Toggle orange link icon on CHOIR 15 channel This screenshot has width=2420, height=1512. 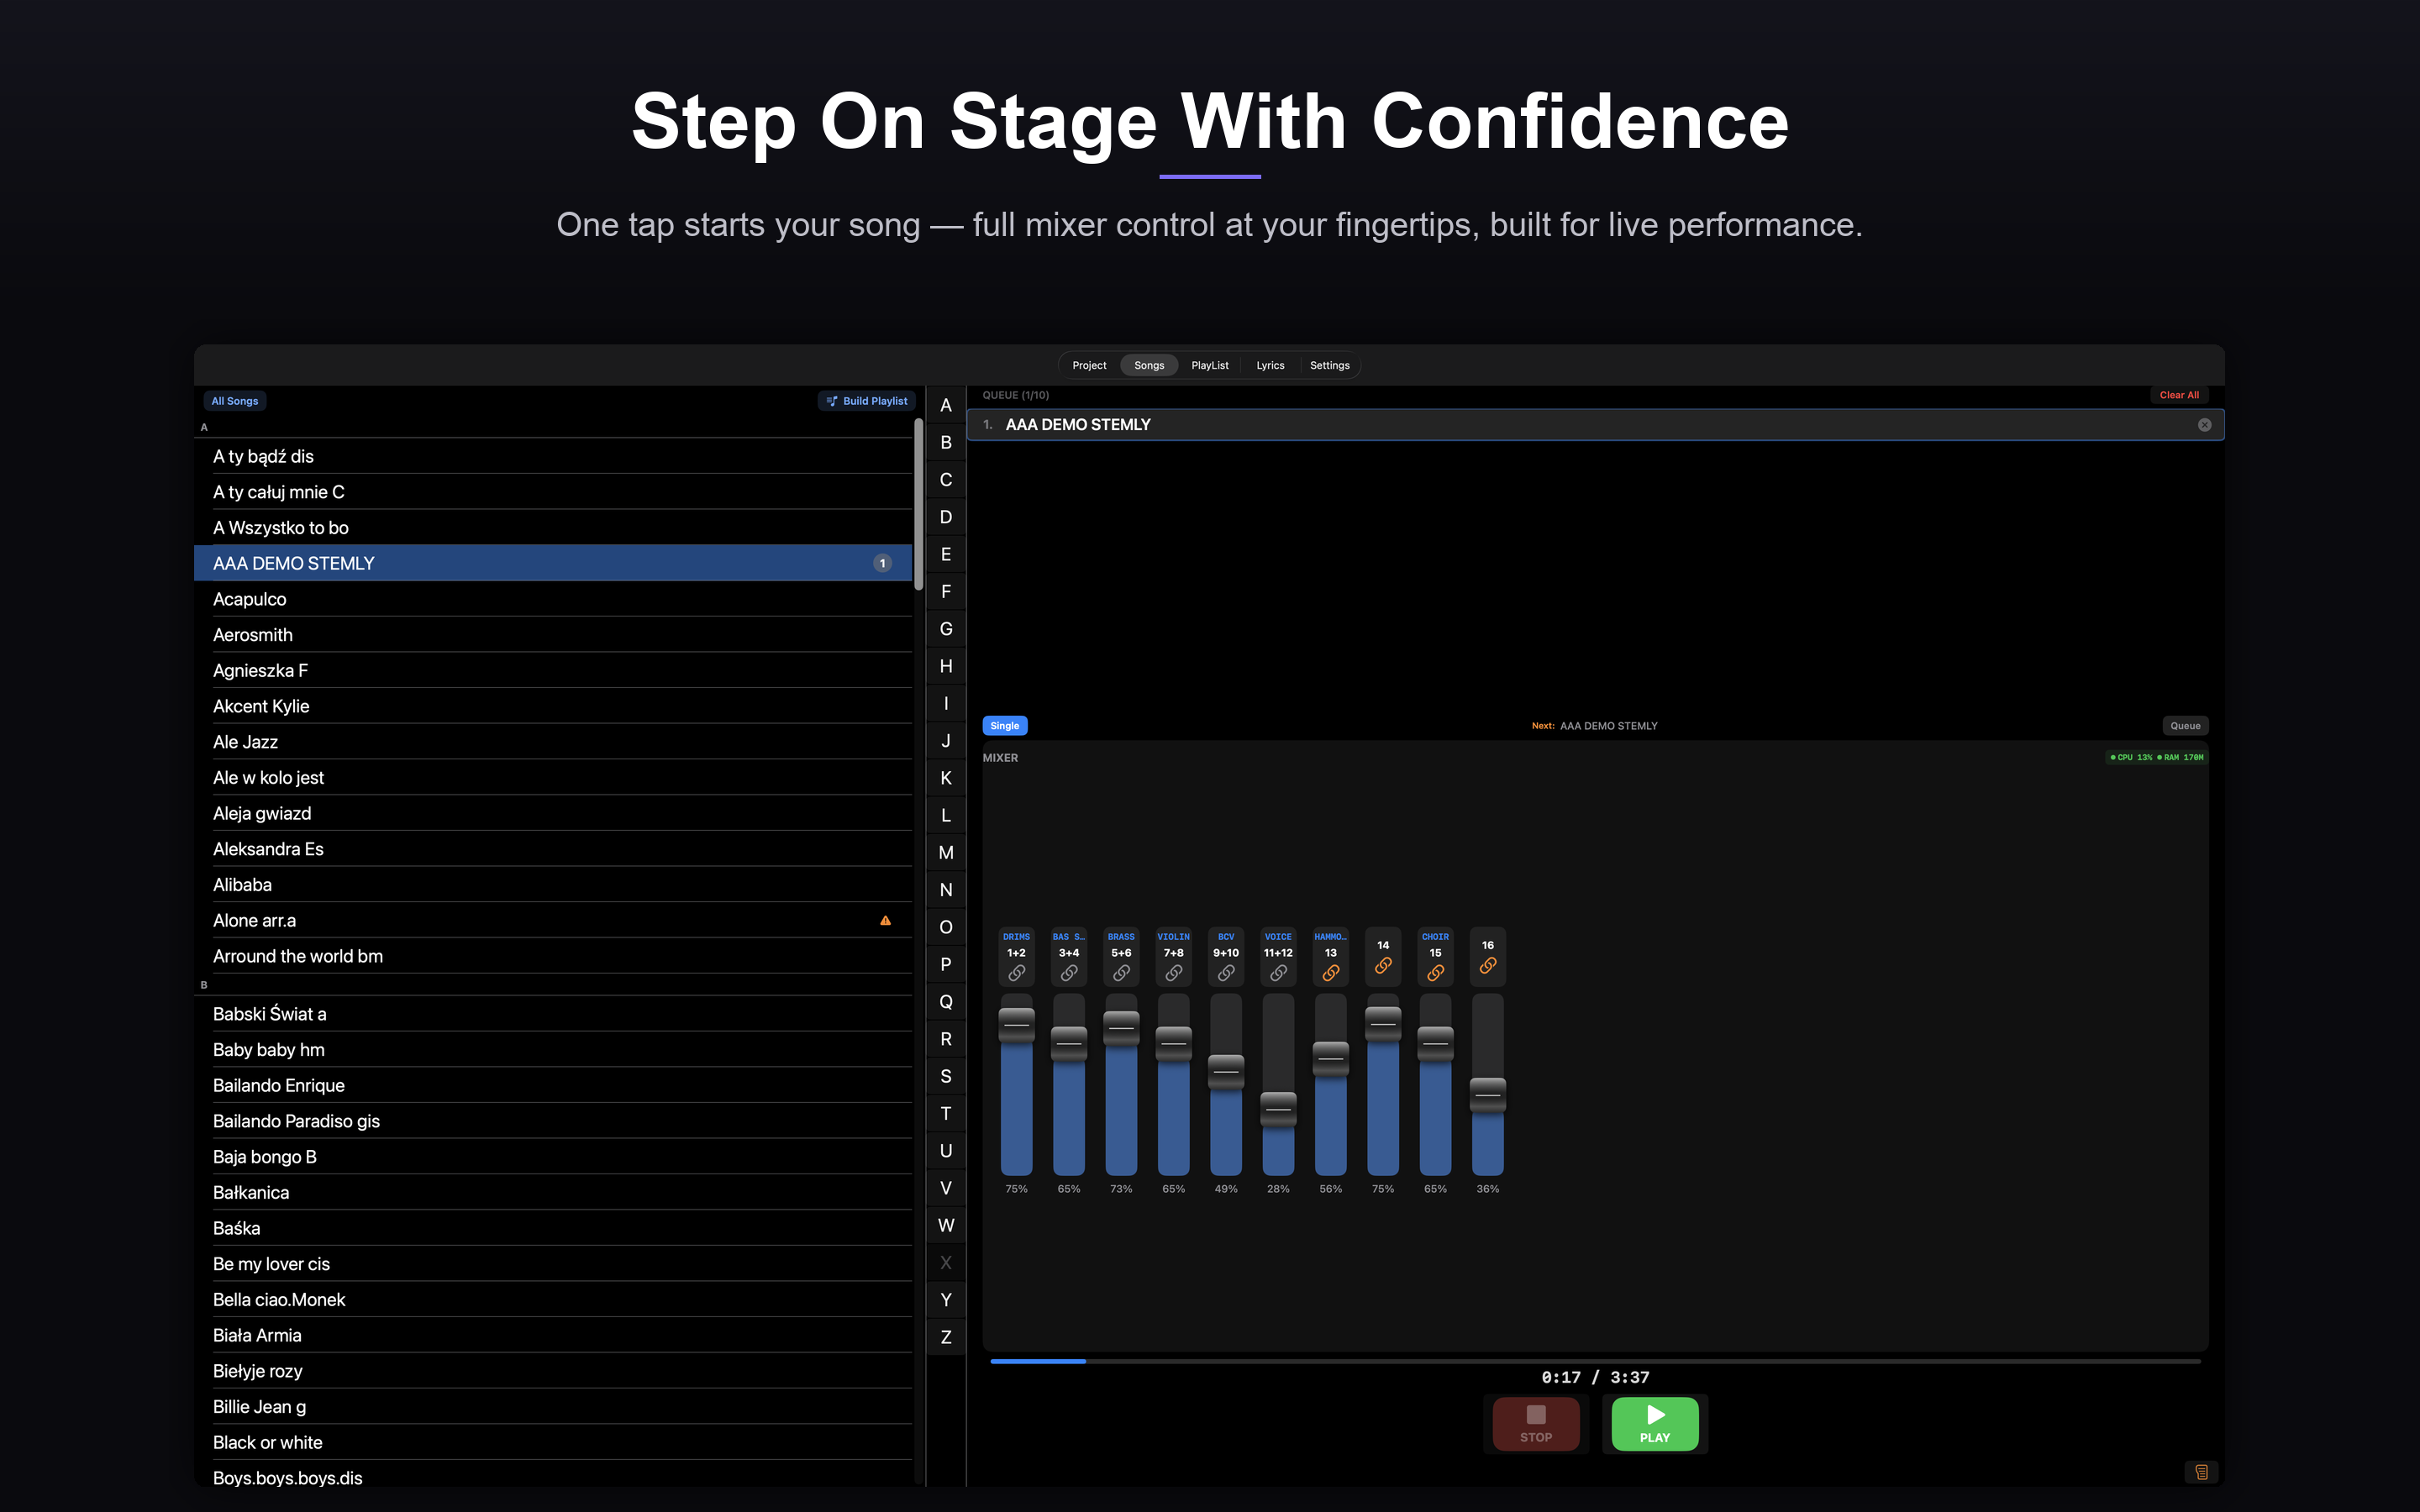pyautogui.click(x=1435, y=972)
